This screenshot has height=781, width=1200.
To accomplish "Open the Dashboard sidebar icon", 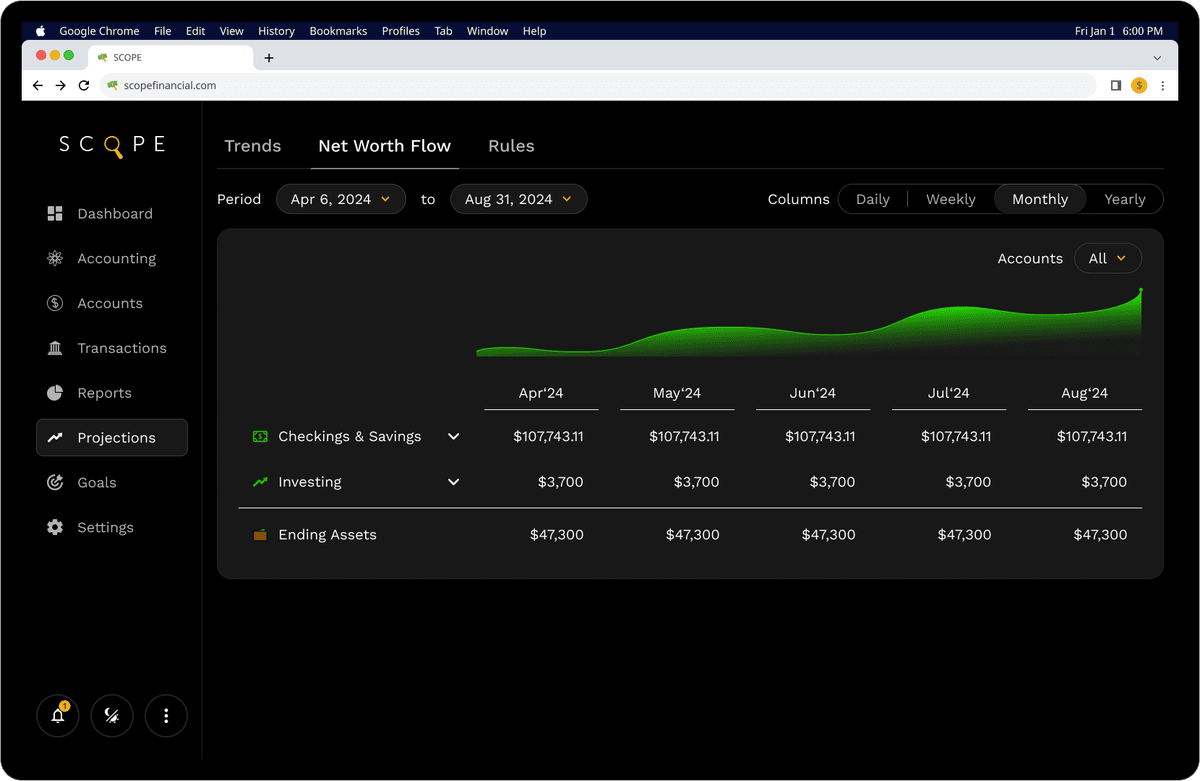I will click(x=56, y=213).
